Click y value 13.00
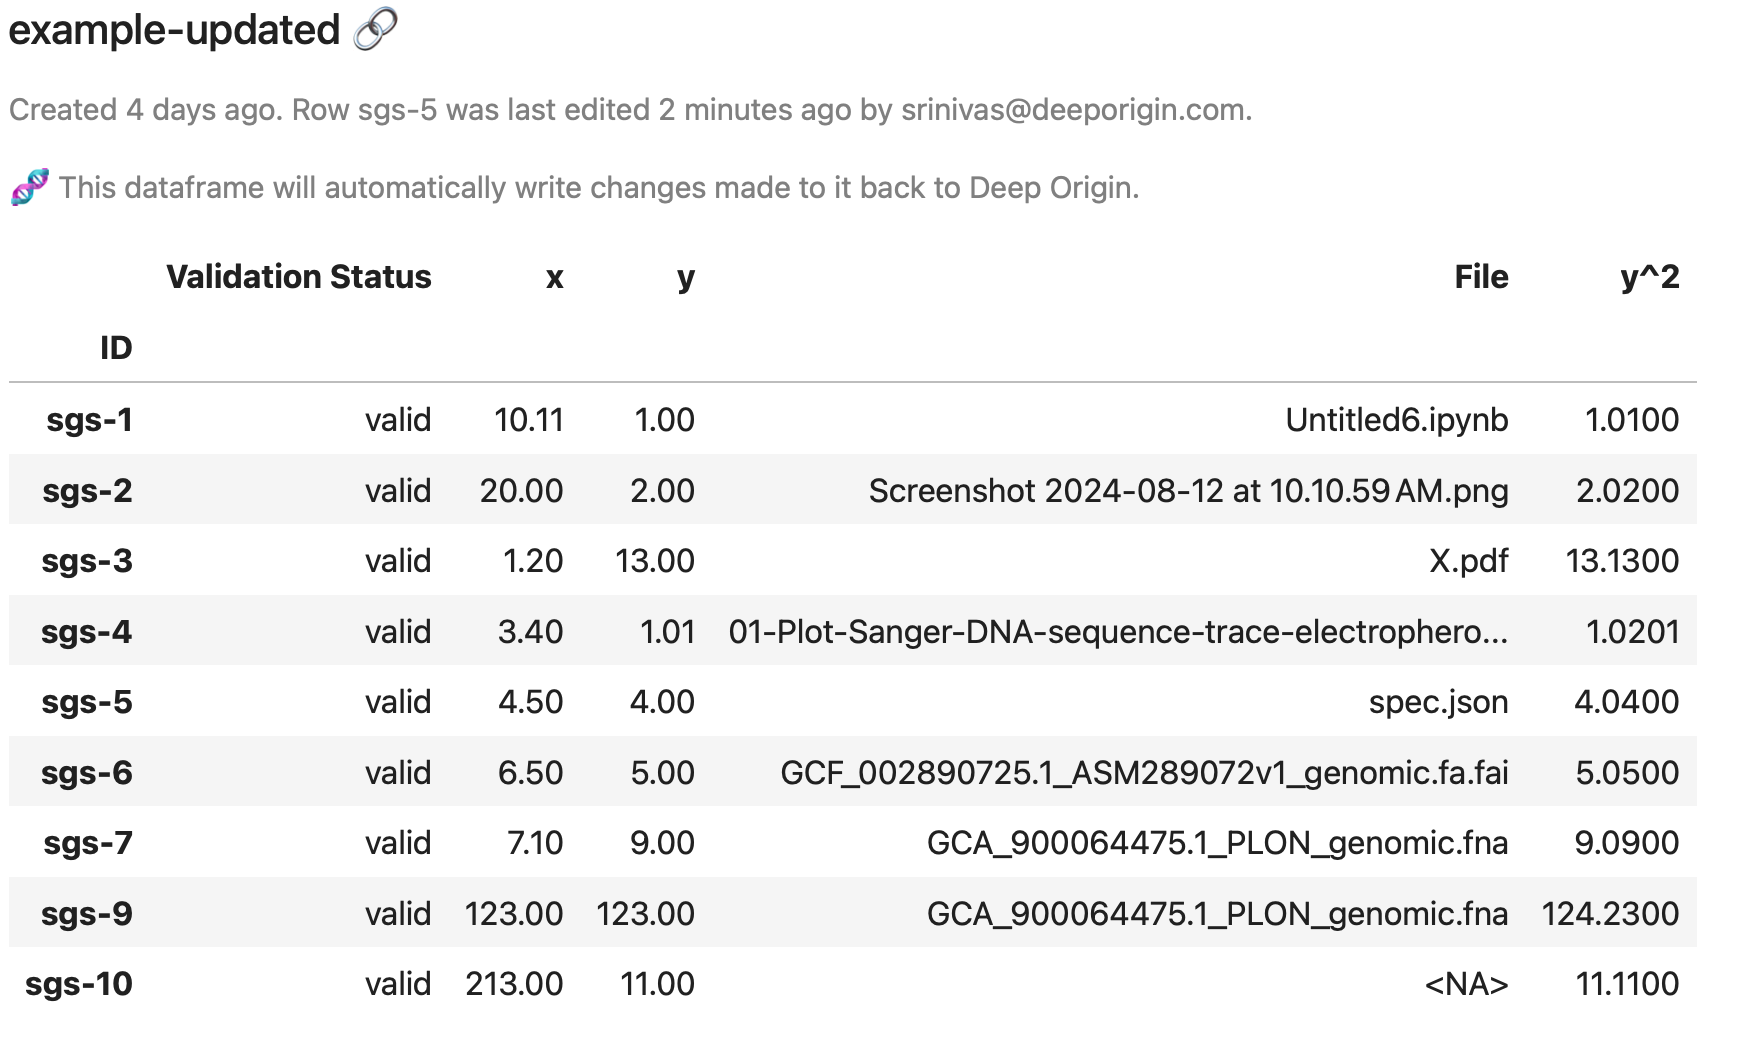 (x=655, y=561)
